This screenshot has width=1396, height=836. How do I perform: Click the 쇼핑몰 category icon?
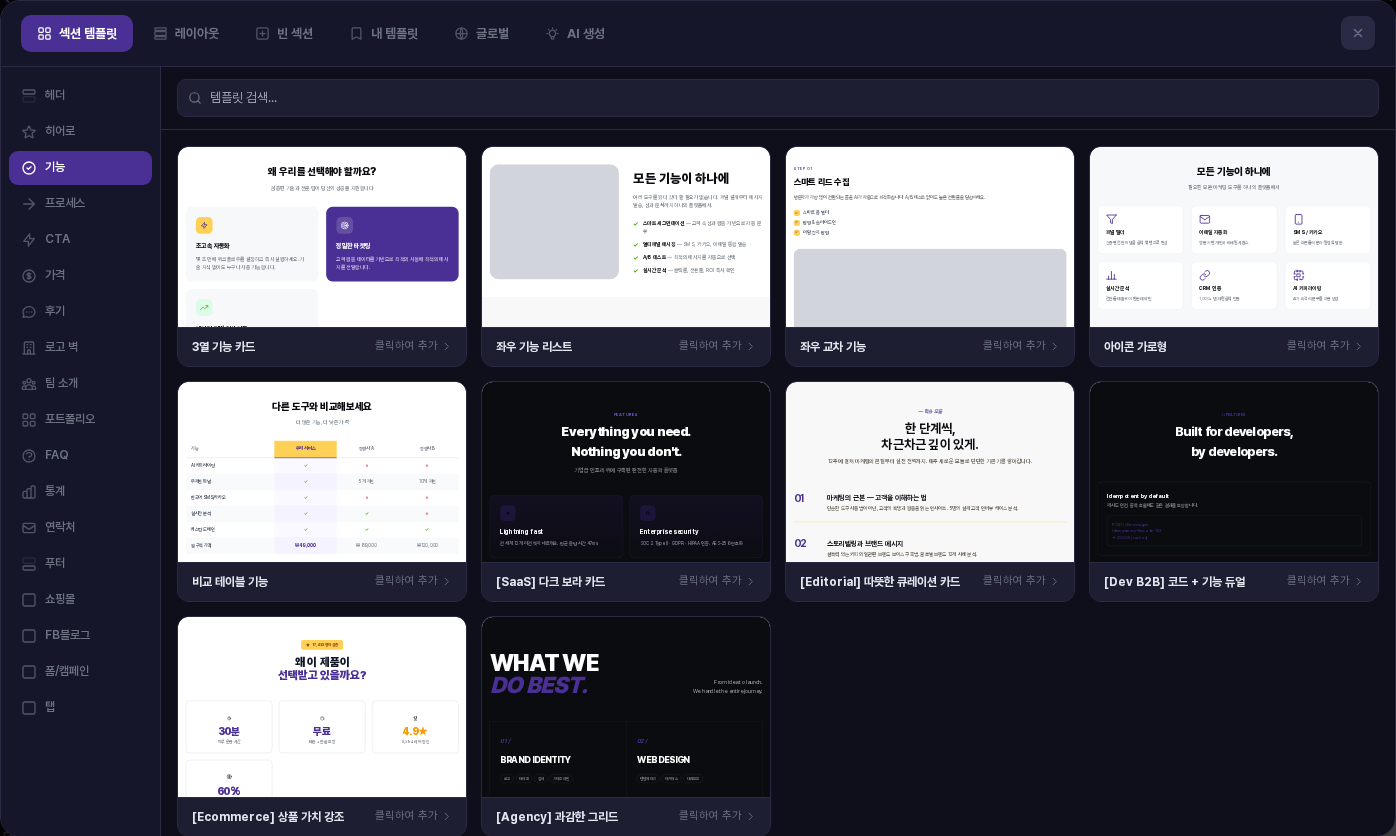pyautogui.click(x=29, y=599)
